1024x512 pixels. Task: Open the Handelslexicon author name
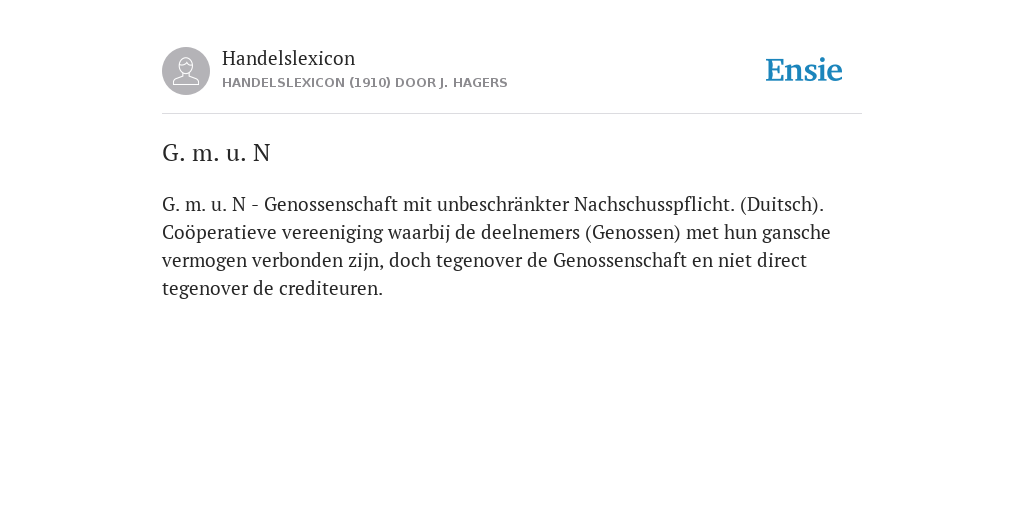point(289,58)
